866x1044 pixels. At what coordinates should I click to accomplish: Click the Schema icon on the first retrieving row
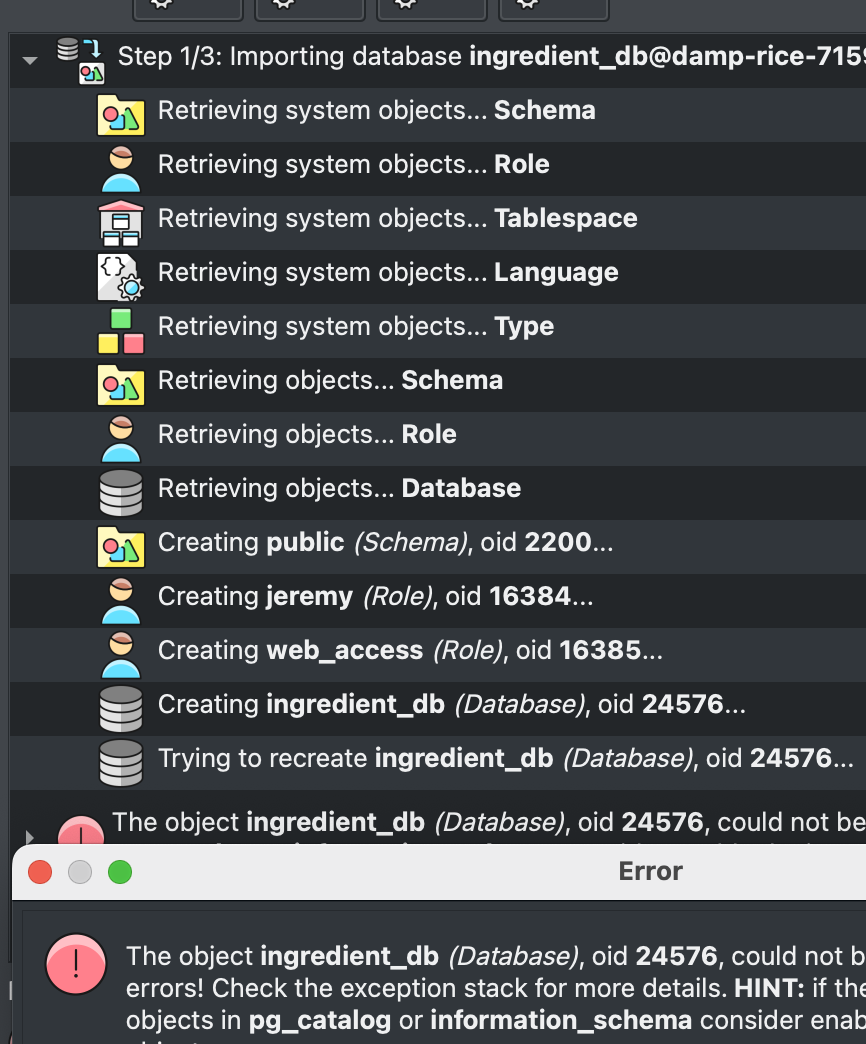pos(120,115)
